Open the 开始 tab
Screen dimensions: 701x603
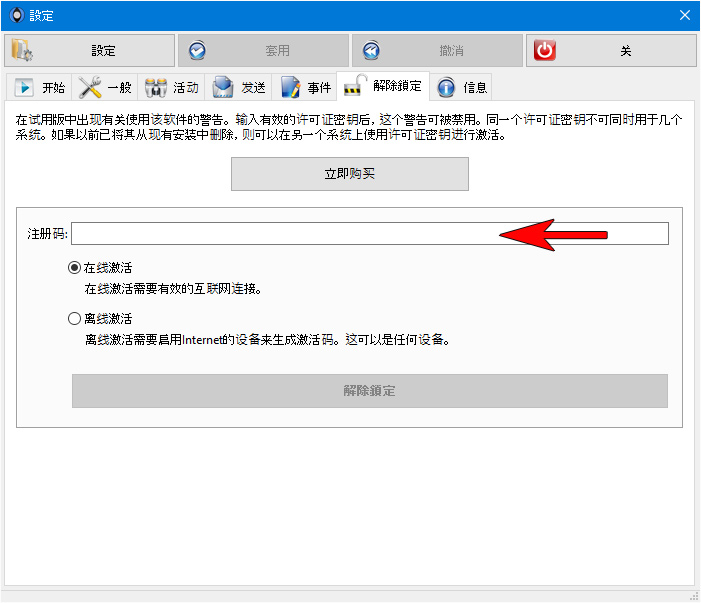pos(39,87)
